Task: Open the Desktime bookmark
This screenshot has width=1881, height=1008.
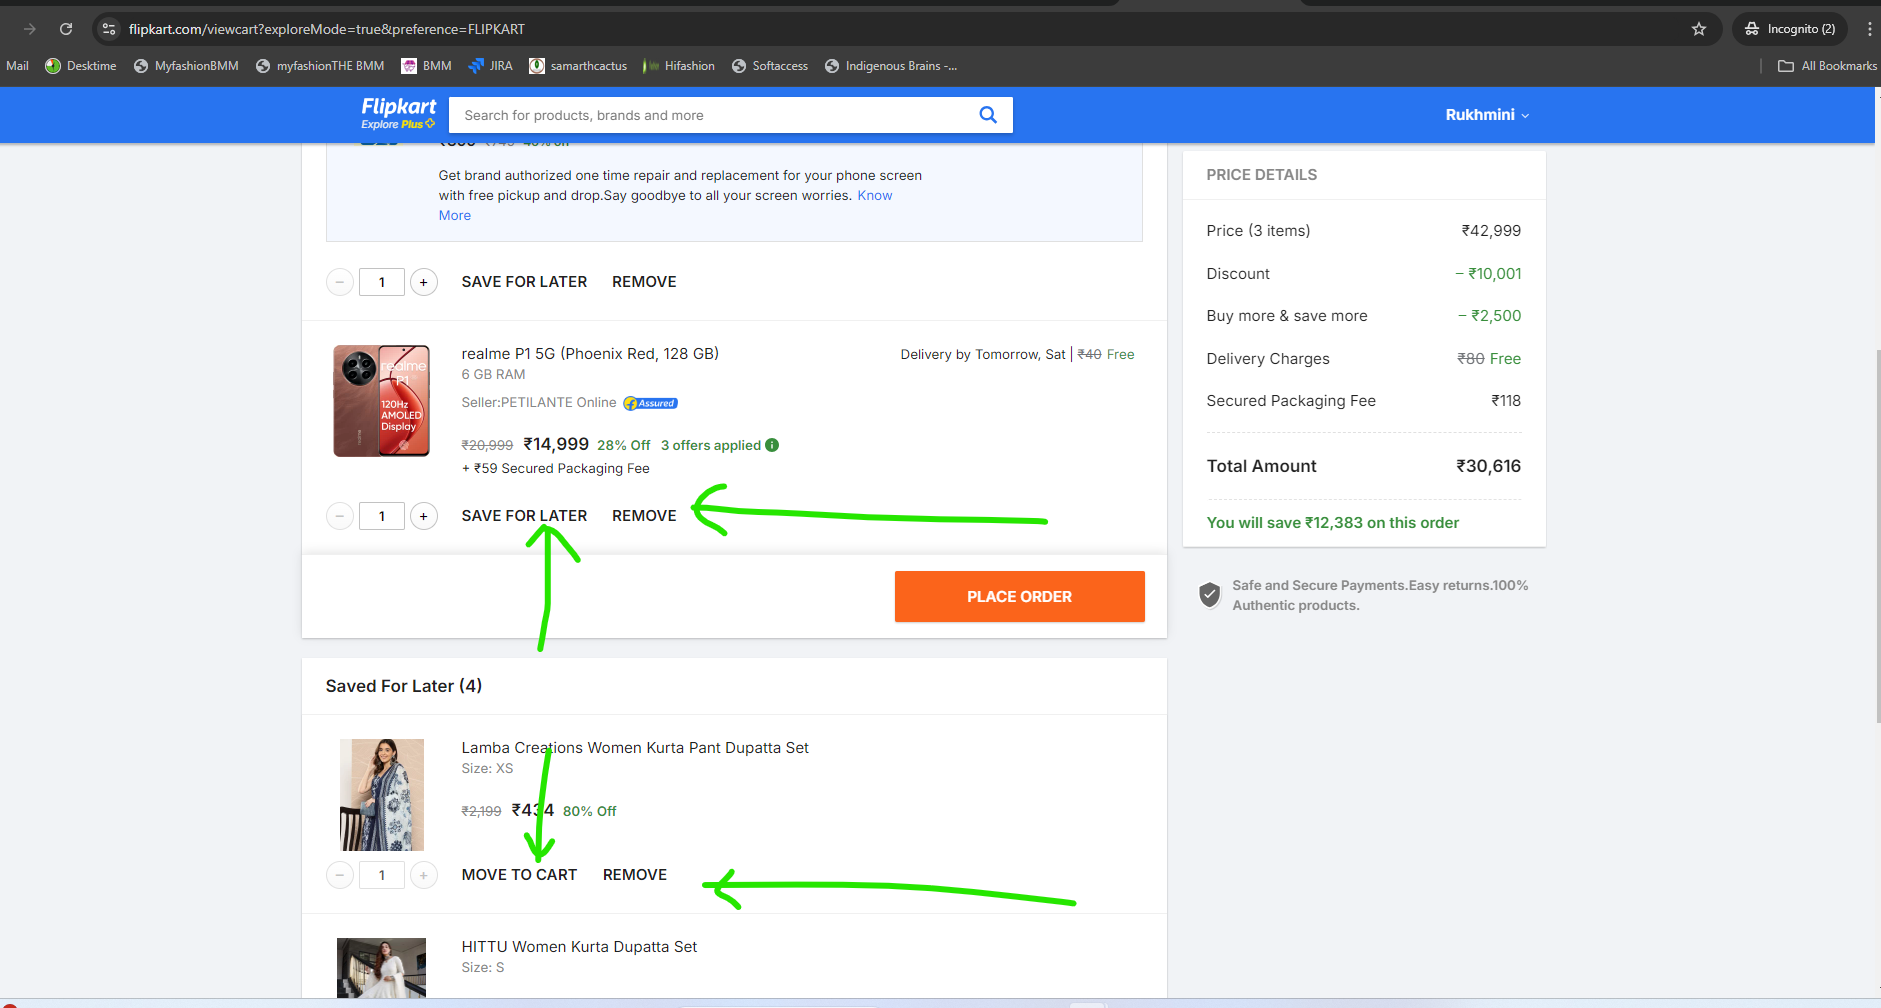Action: coord(81,66)
